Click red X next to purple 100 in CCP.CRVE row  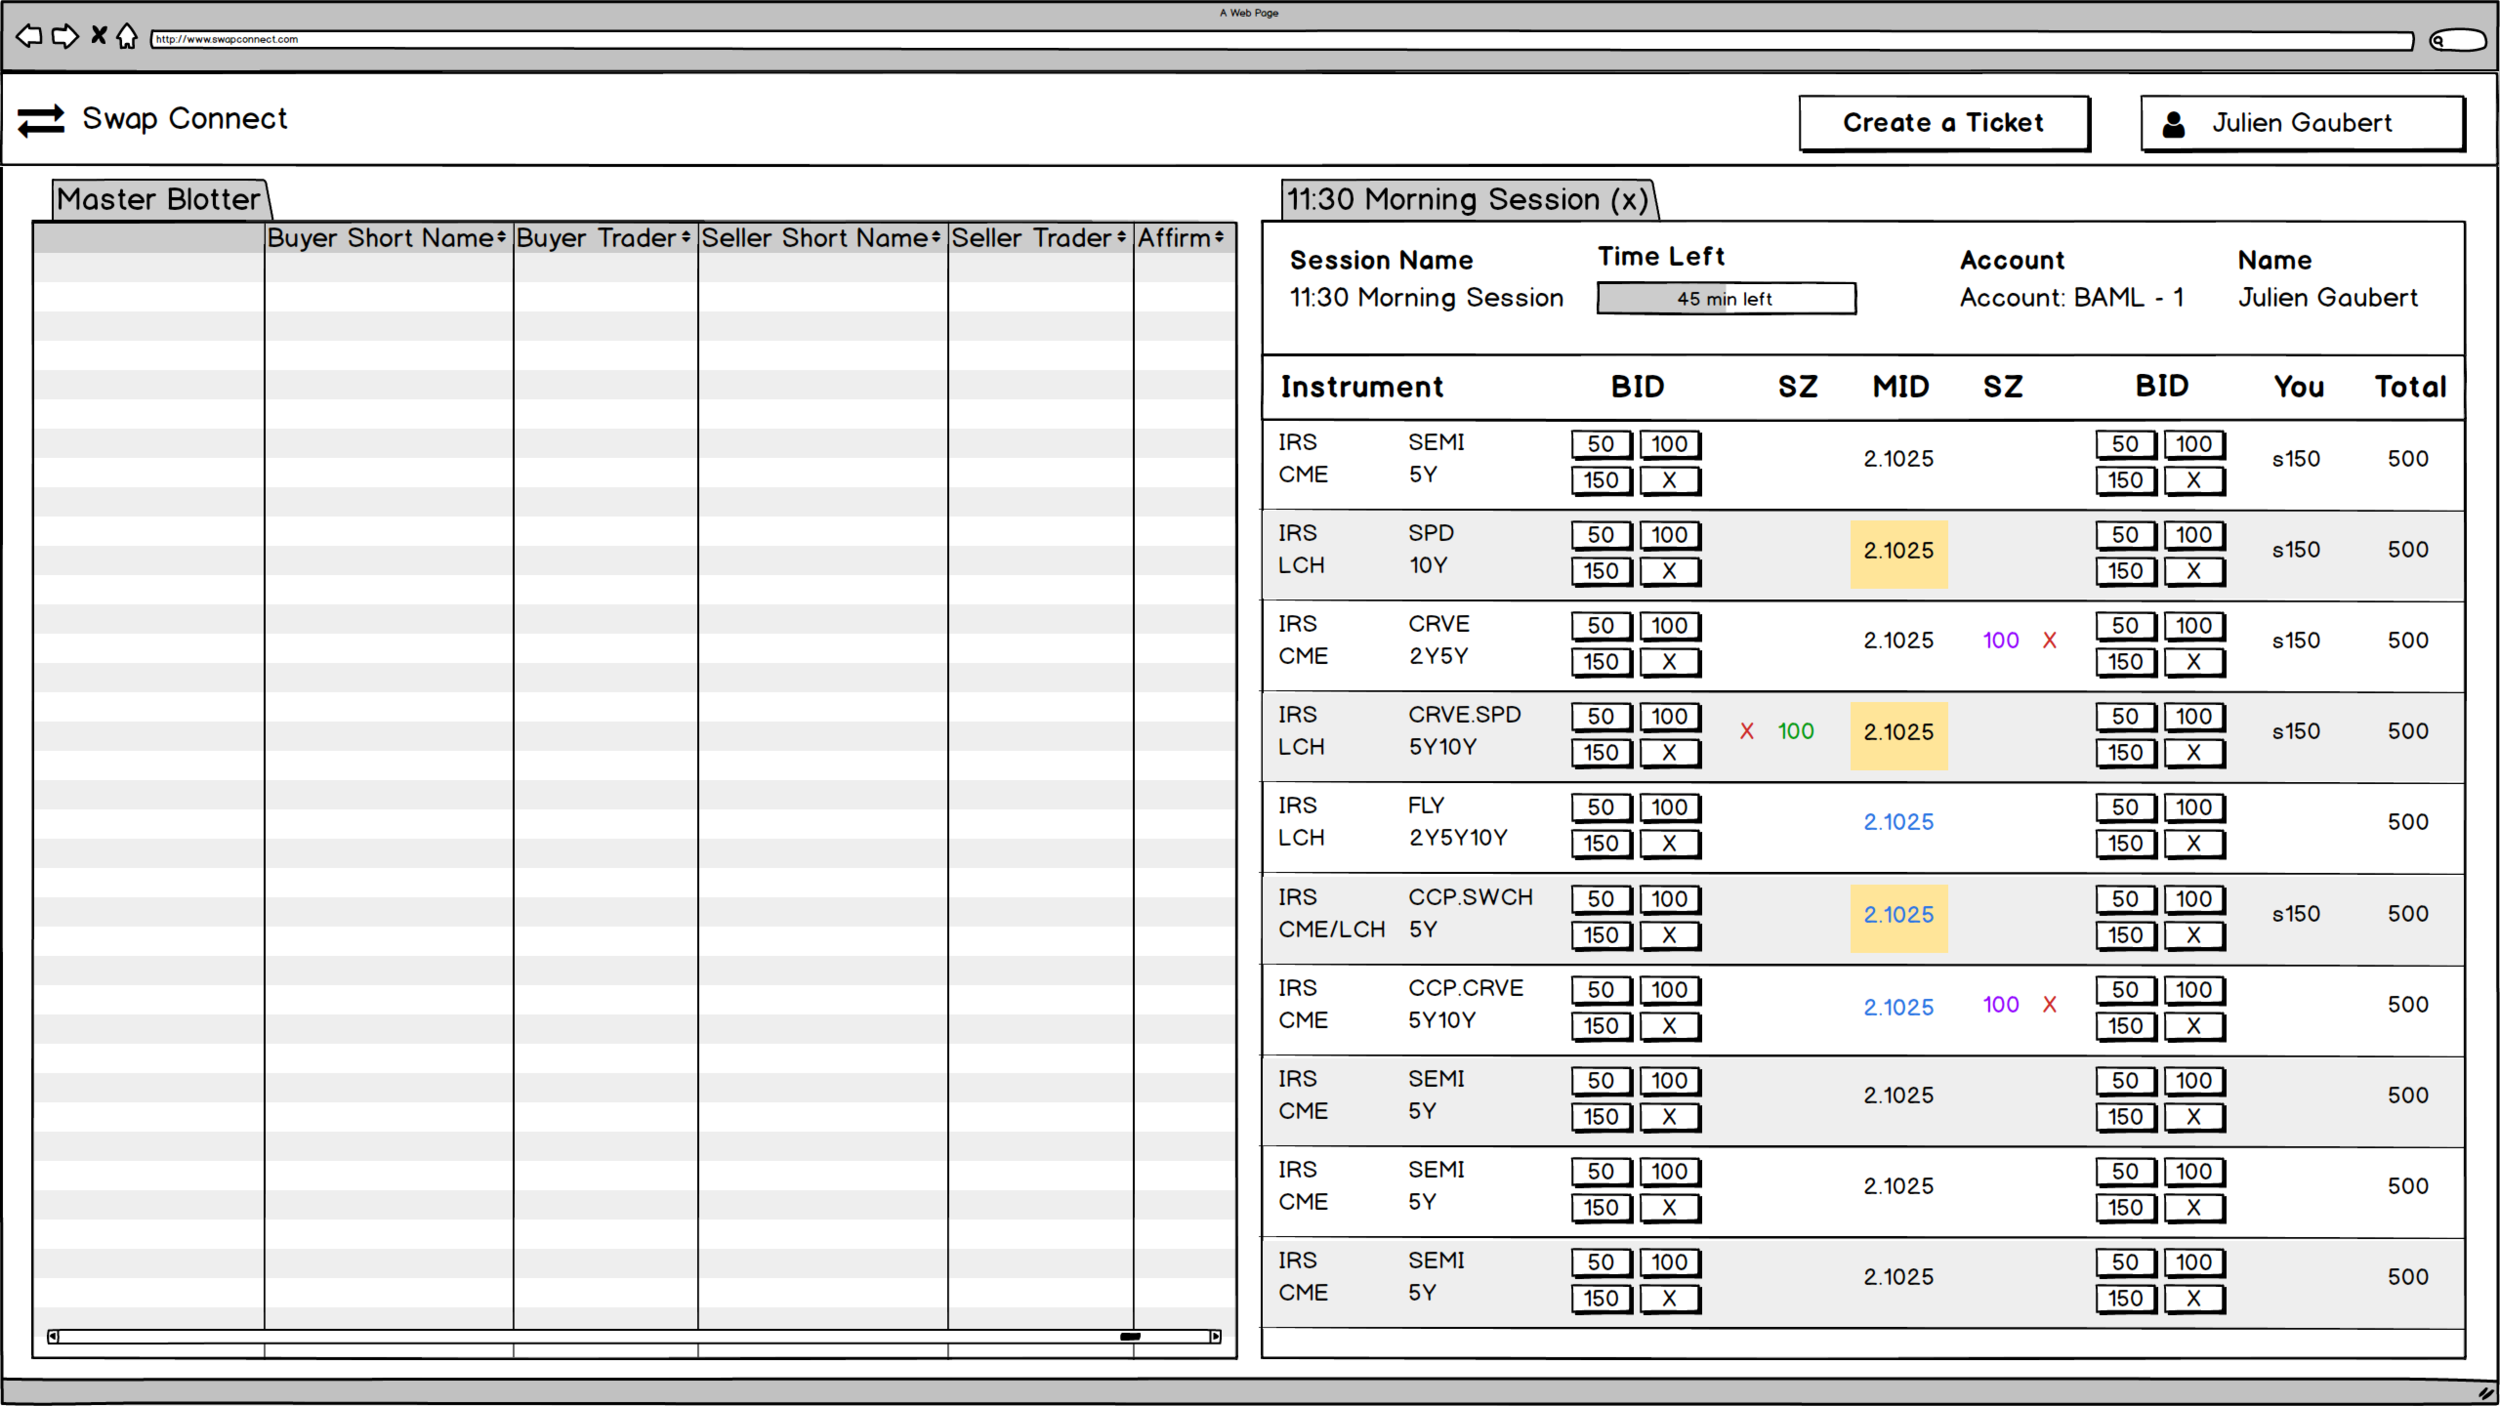pos(2050,1005)
